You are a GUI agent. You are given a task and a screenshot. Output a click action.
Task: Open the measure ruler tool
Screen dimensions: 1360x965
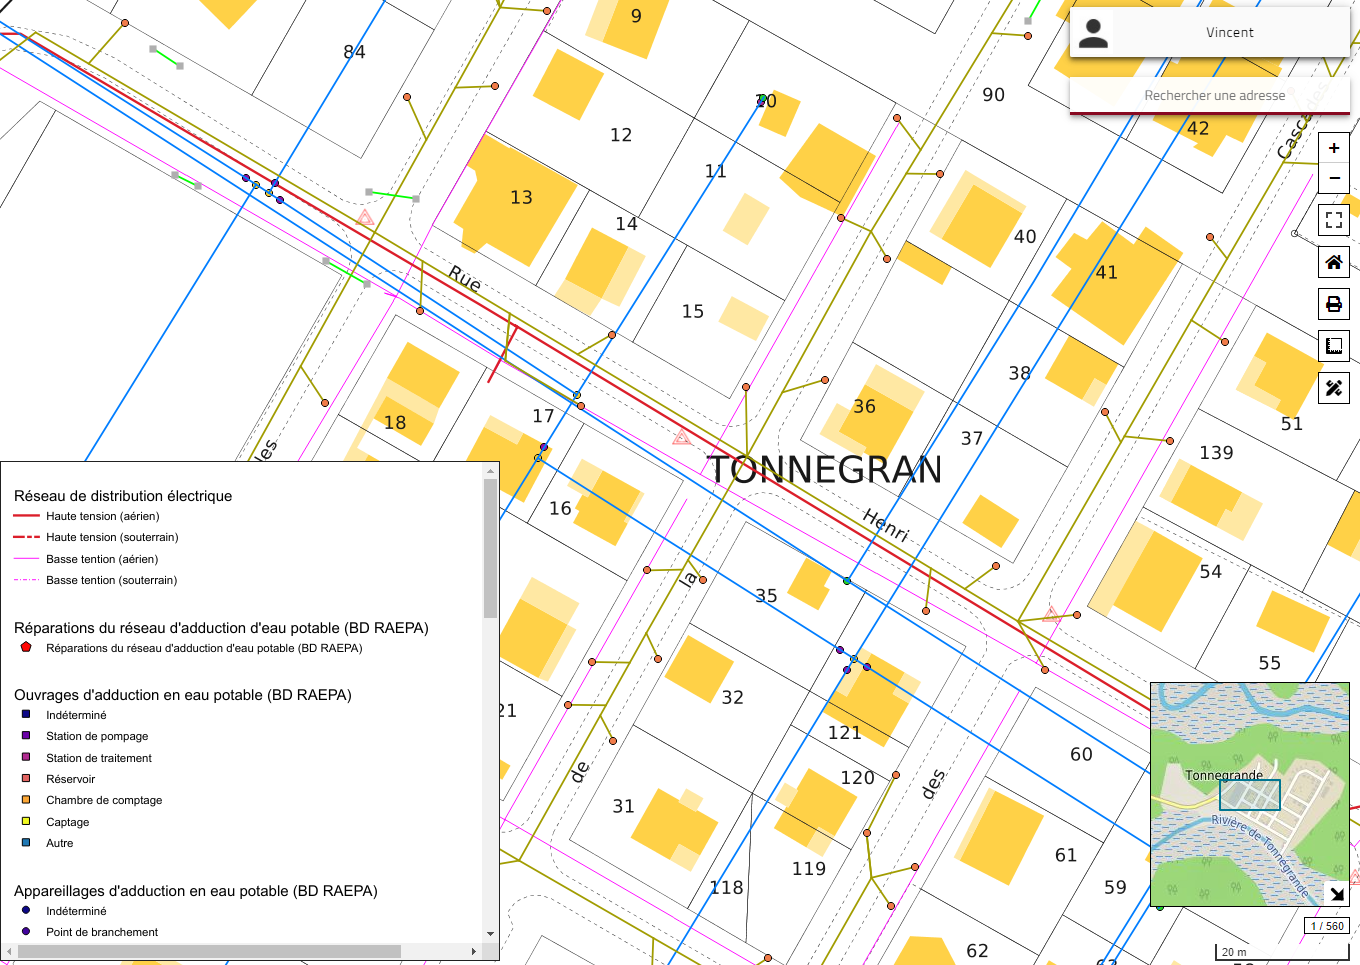tap(1333, 346)
